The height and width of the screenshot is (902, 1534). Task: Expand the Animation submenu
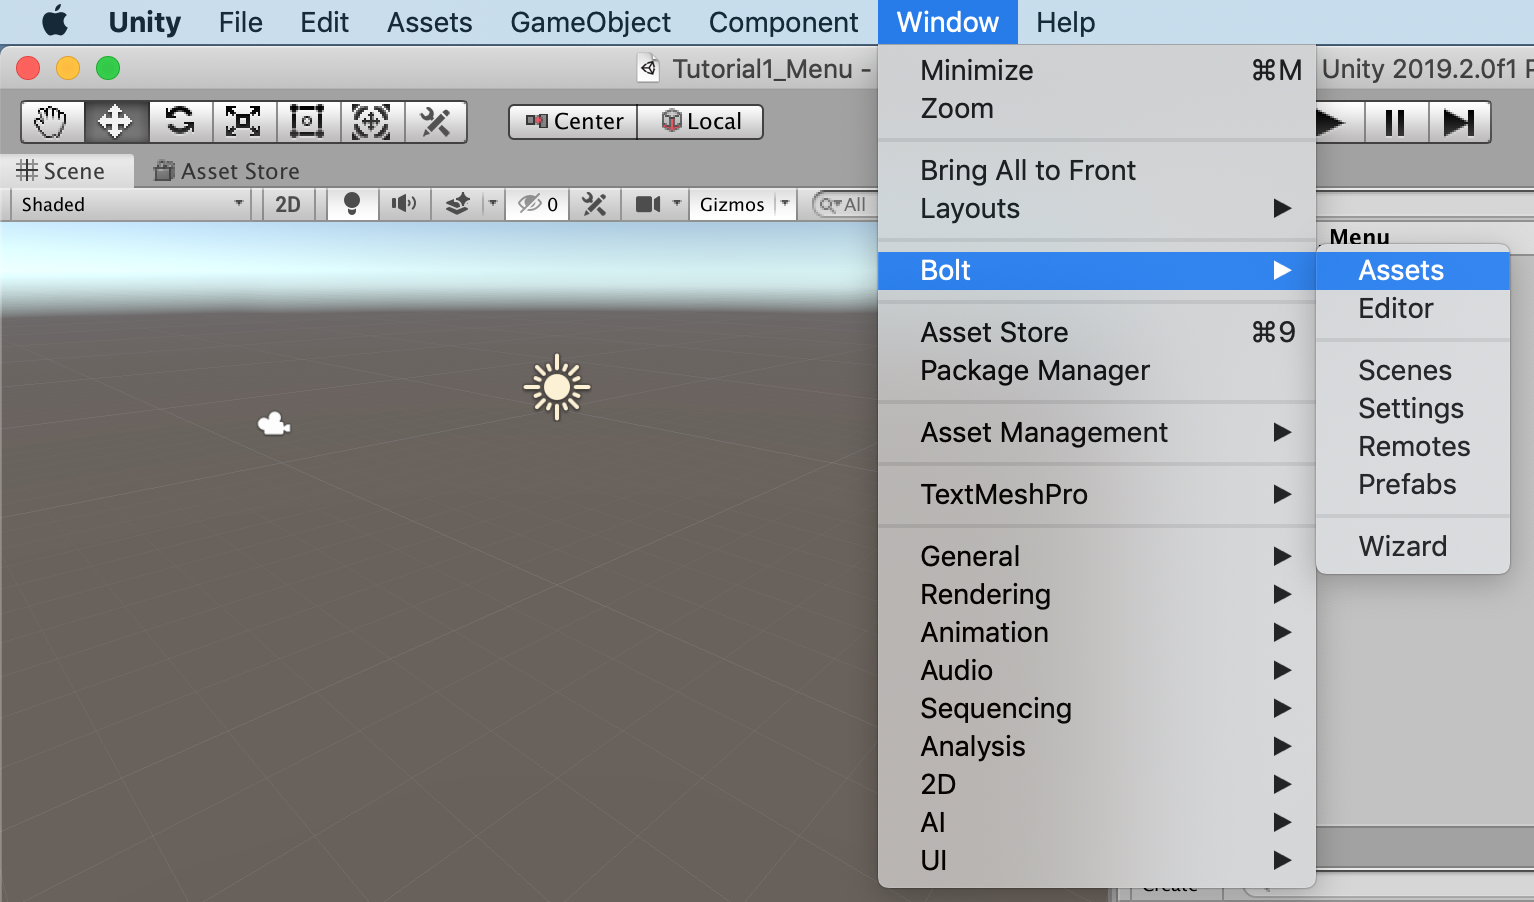pyautogui.click(x=1097, y=632)
